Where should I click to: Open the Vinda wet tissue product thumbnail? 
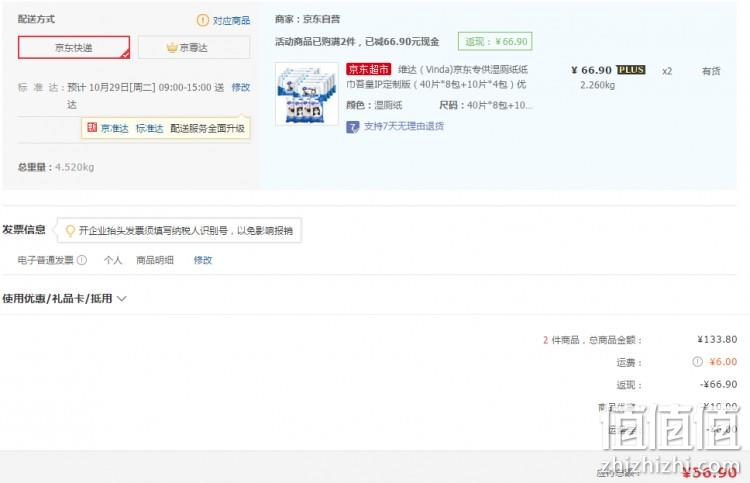pos(307,94)
